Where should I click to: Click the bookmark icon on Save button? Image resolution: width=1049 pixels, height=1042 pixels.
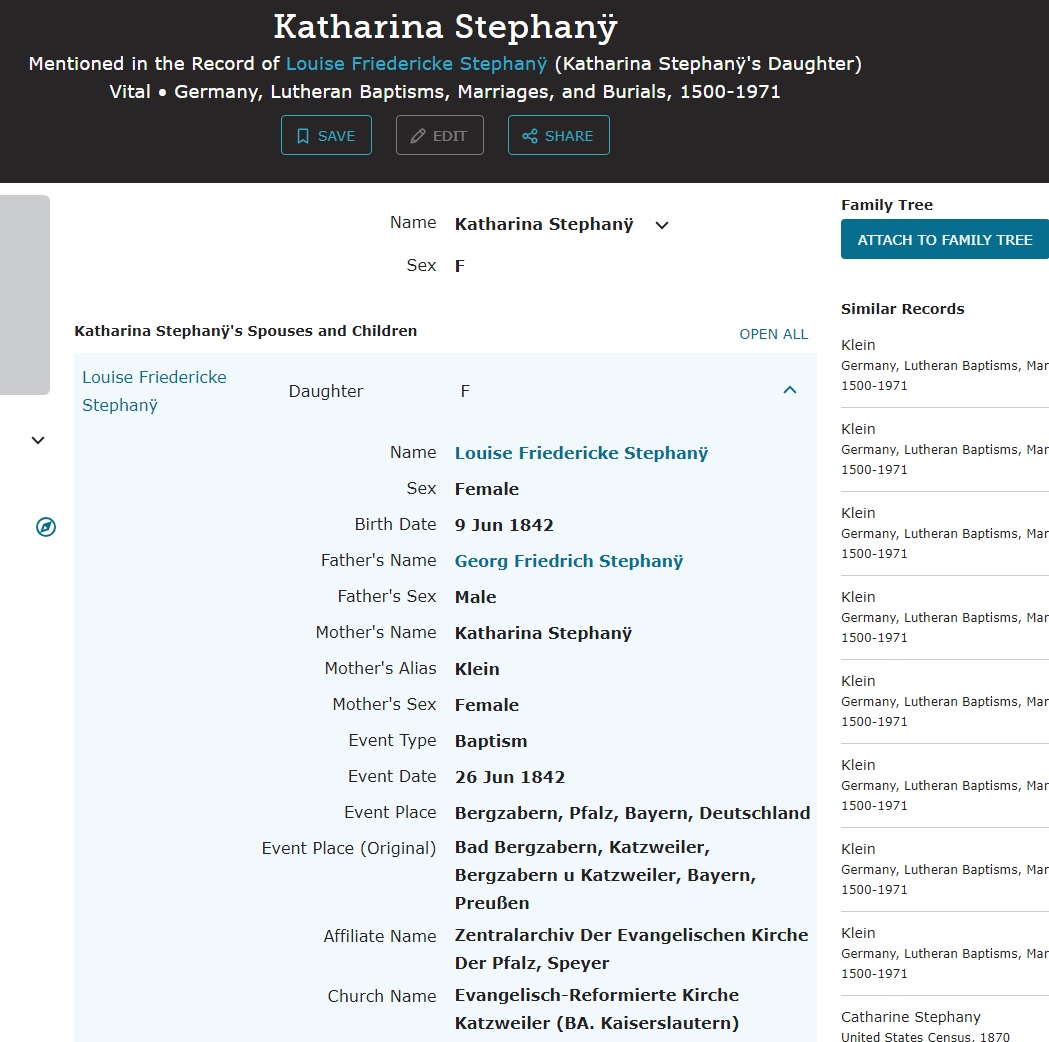pyautogui.click(x=303, y=136)
